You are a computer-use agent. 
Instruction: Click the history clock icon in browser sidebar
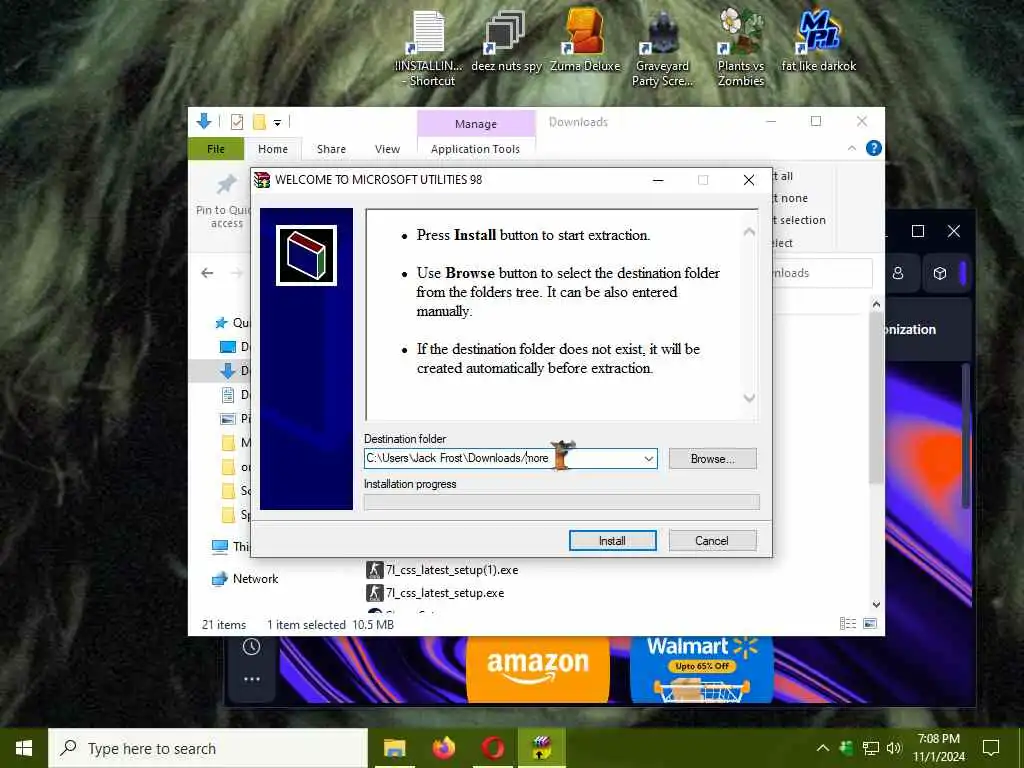point(251,647)
